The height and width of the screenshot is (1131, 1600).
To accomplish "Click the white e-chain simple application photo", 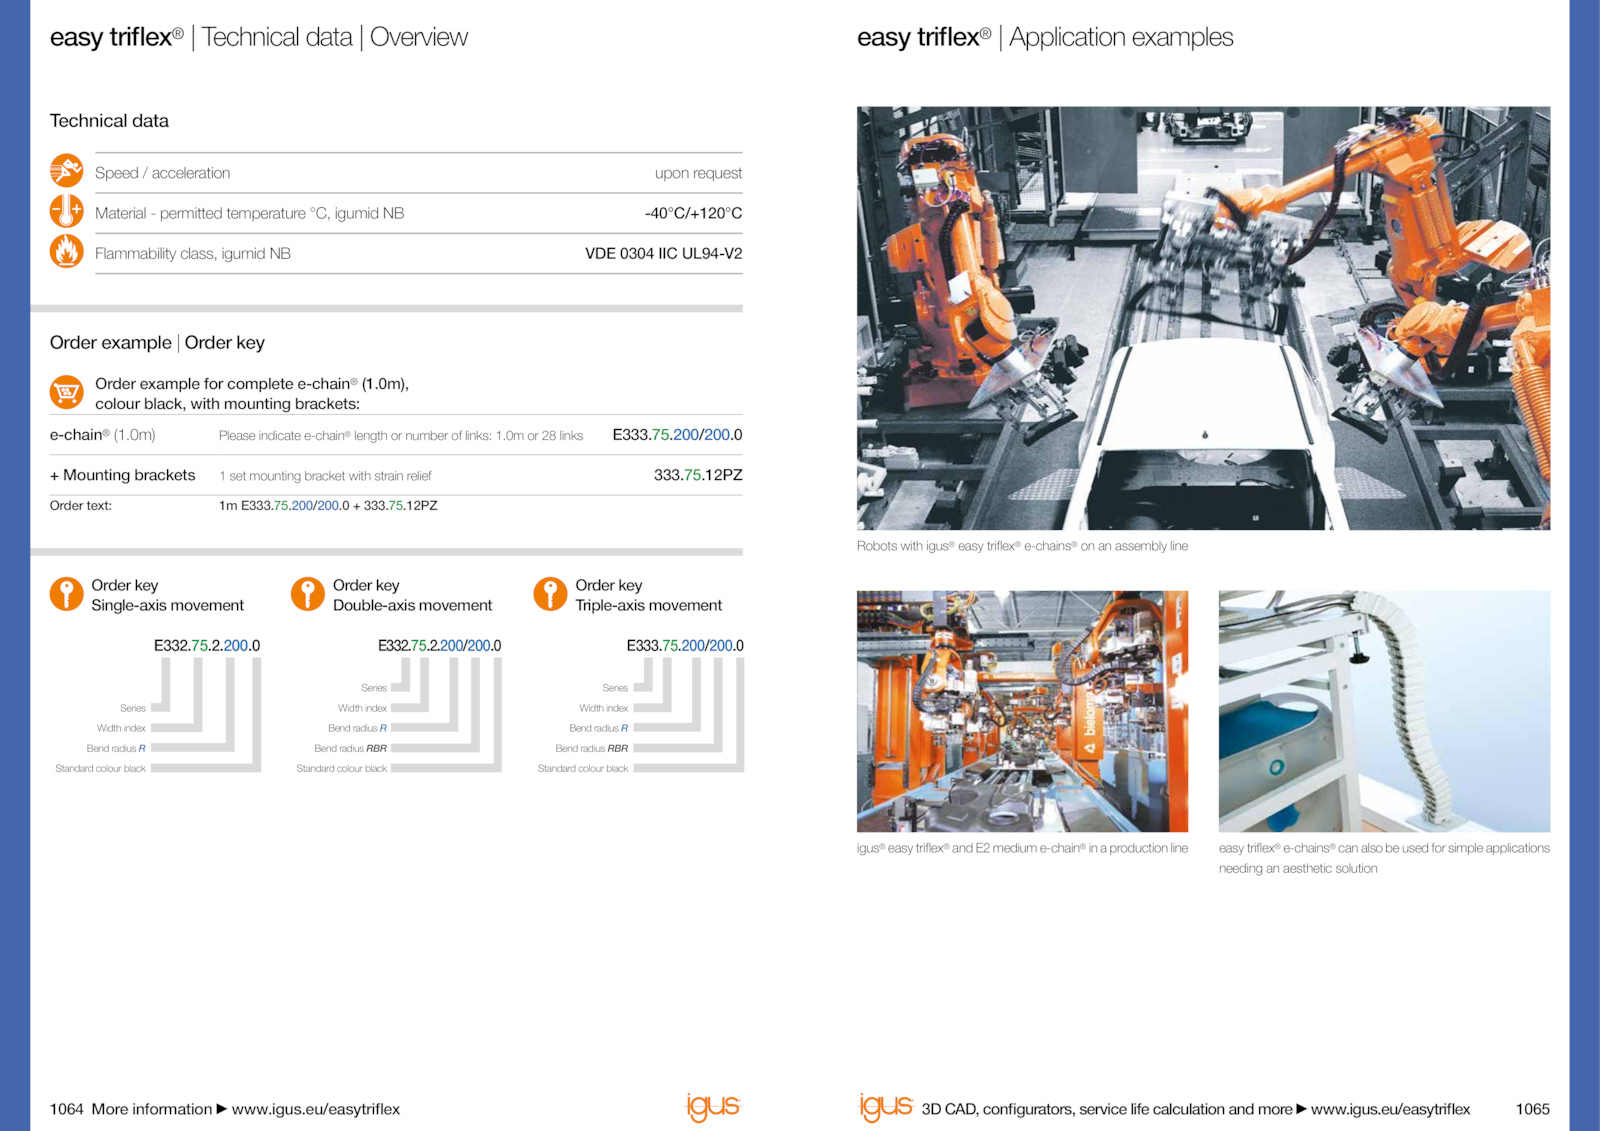I will tap(1384, 711).
